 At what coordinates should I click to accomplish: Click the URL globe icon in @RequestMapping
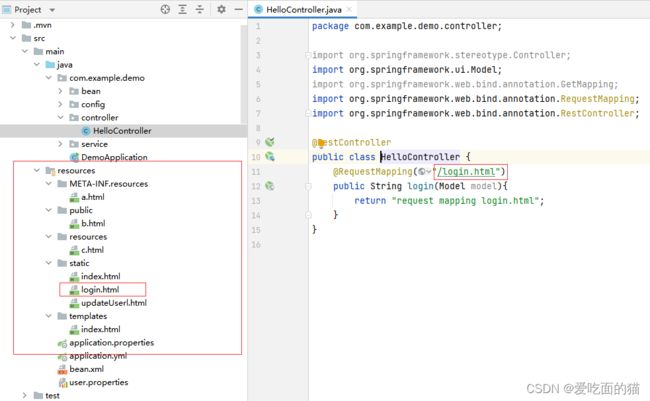coord(422,171)
